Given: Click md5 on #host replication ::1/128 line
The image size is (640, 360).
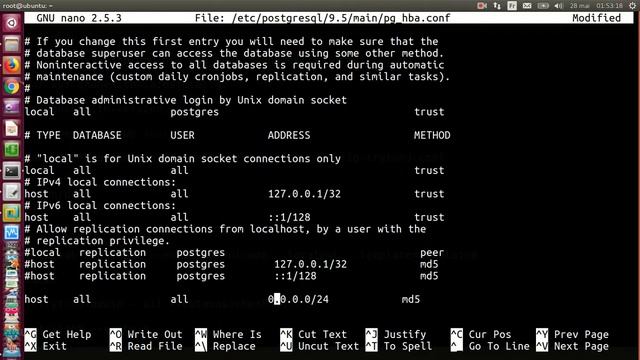Looking at the screenshot, I should (429, 276).
